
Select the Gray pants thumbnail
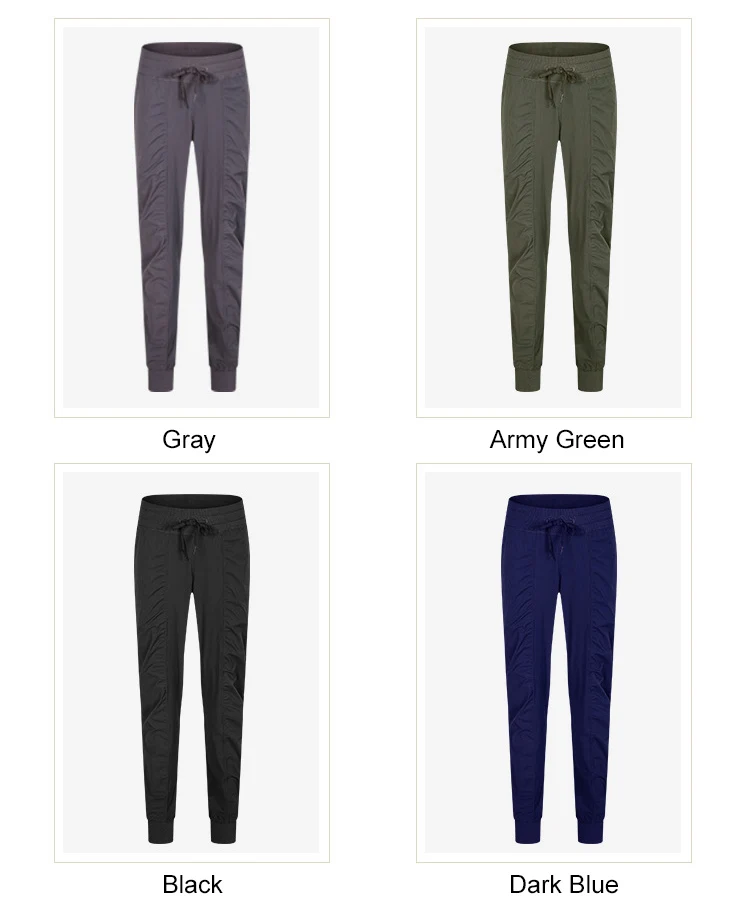coord(192,218)
